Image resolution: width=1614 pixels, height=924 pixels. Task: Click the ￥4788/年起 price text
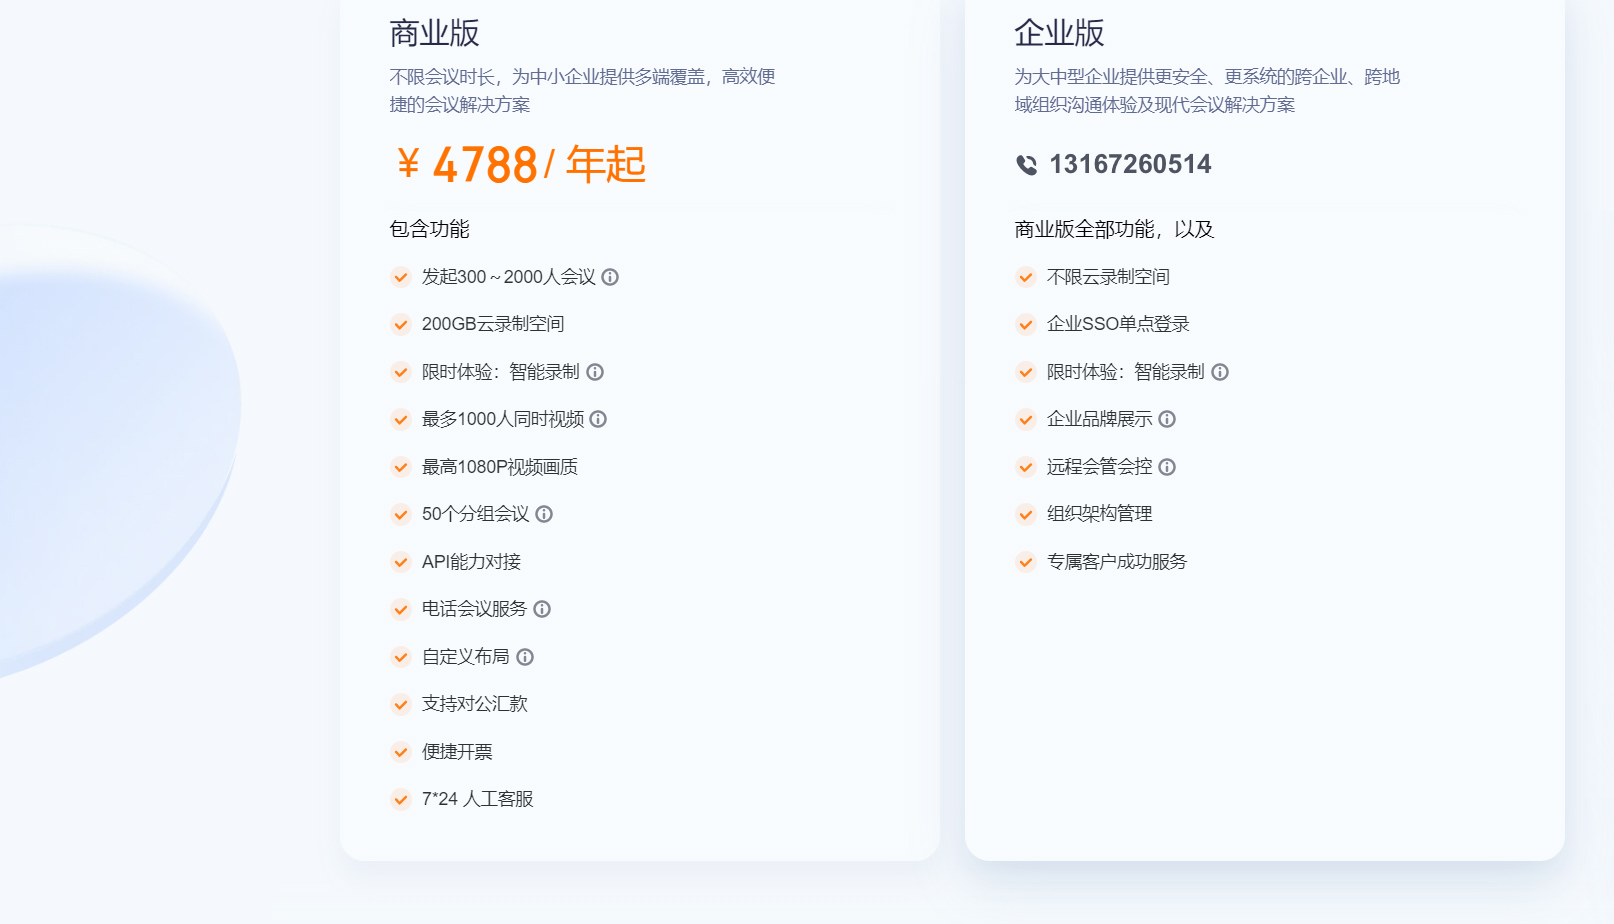point(520,165)
